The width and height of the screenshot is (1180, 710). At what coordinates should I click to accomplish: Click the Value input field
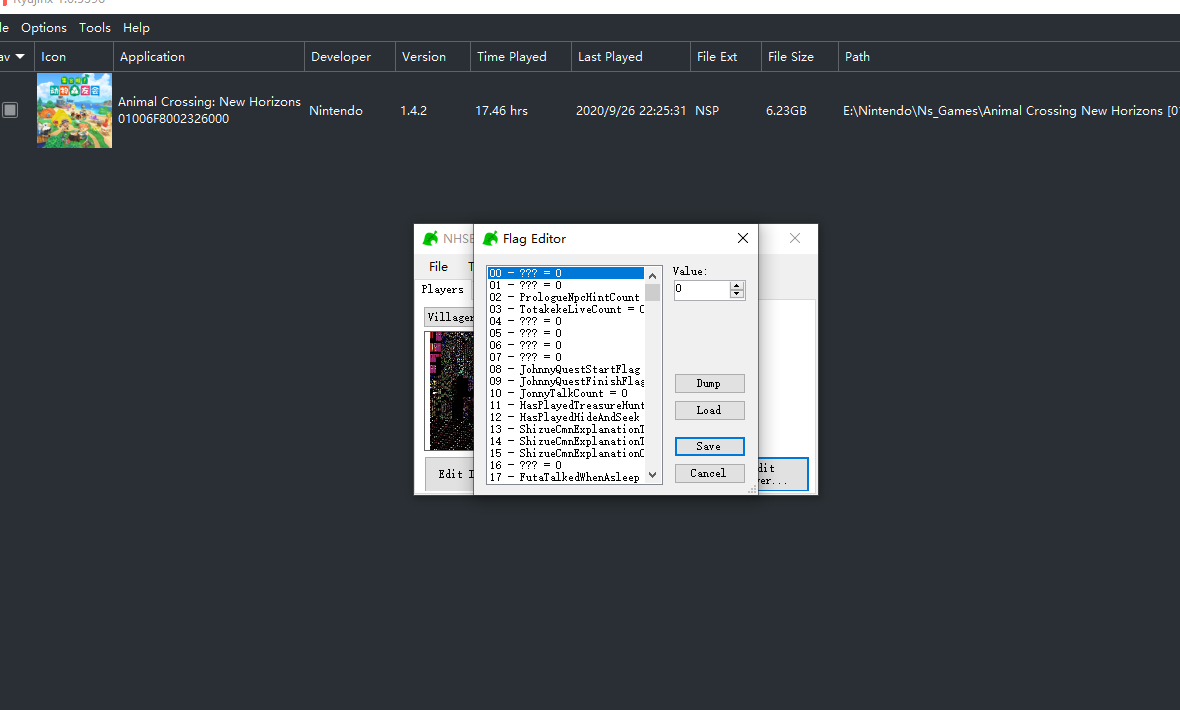(701, 290)
